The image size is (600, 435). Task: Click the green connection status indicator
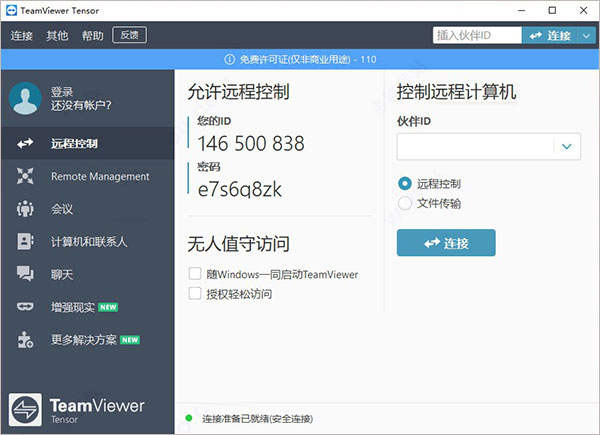(x=189, y=418)
